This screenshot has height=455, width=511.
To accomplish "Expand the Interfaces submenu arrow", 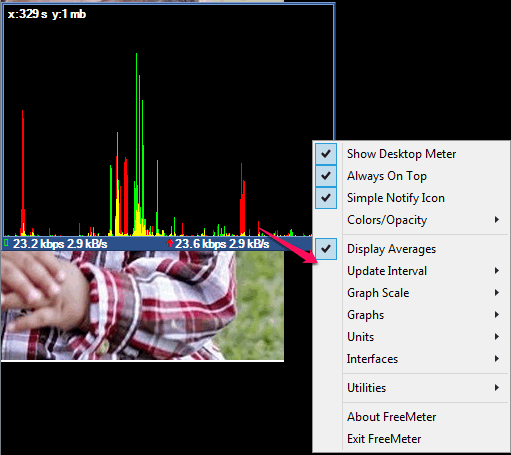I will (x=497, y=359).
